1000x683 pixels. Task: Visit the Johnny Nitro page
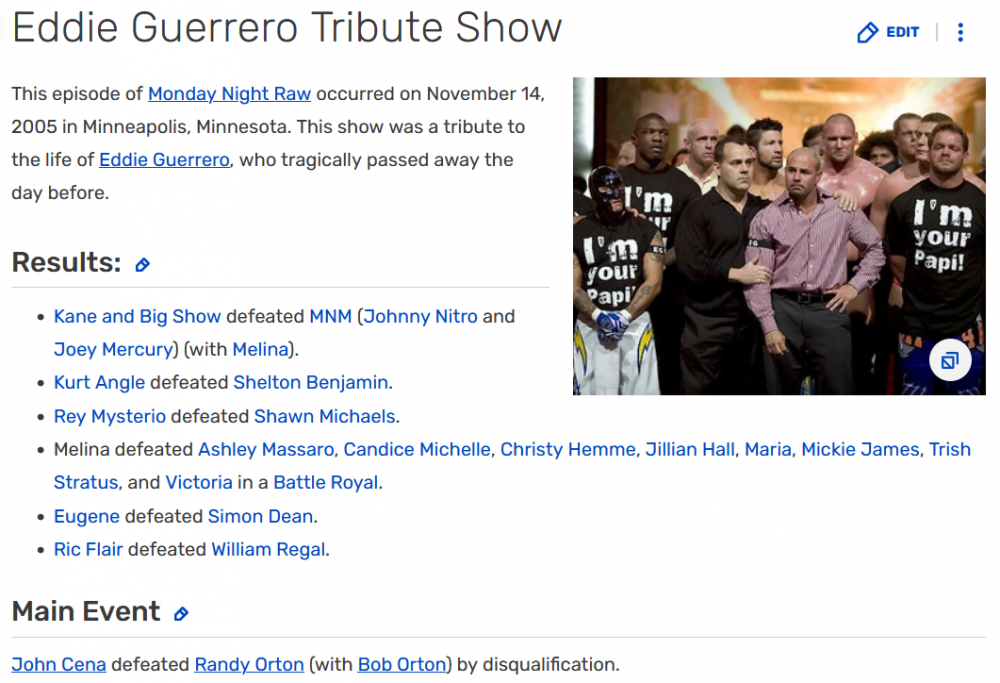pos(420,316)
